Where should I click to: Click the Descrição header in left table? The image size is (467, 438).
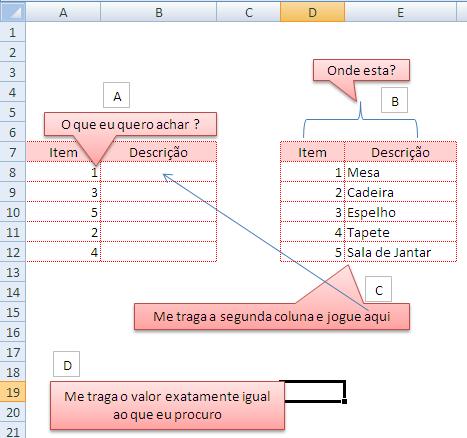159,152
